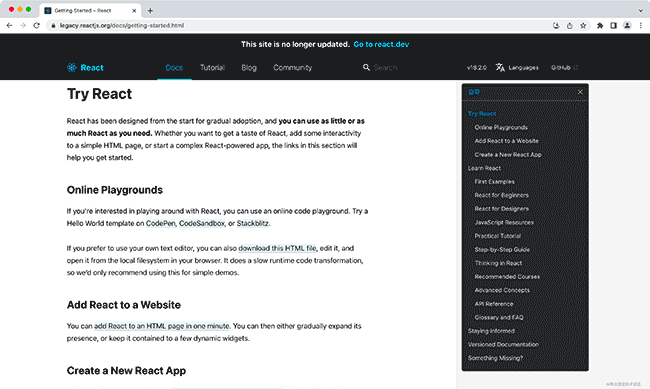Open the browser extensions puzzle icon

[x=600, y=26]
